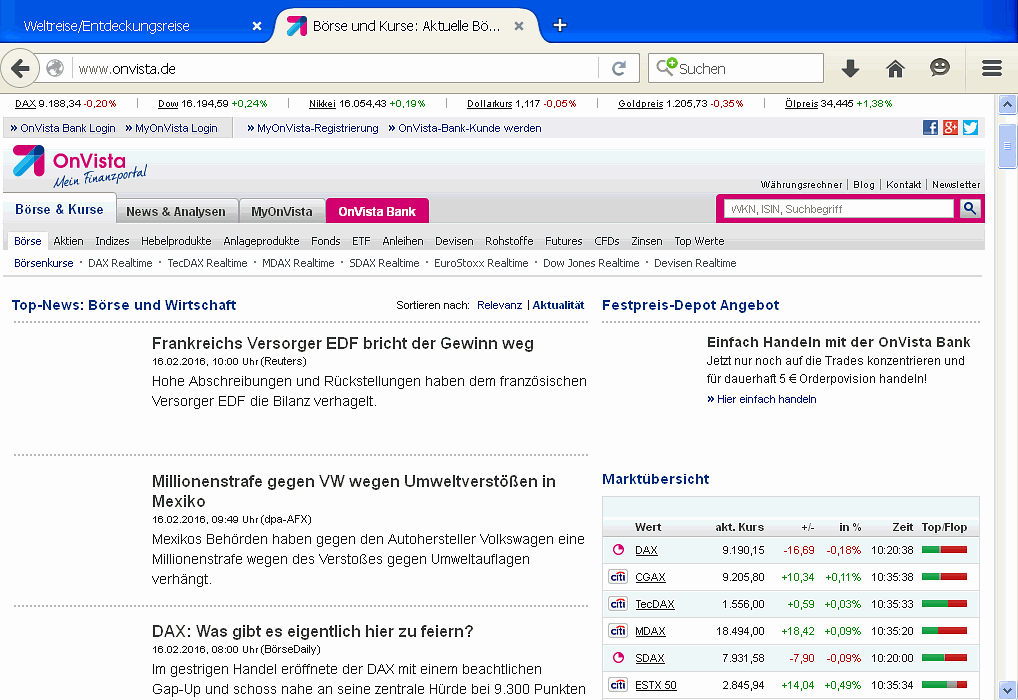Image resolution: width=1018 pixels, height=700 pixels.
Task: Open Rohstoffe menu item
Action: (509, 241)
